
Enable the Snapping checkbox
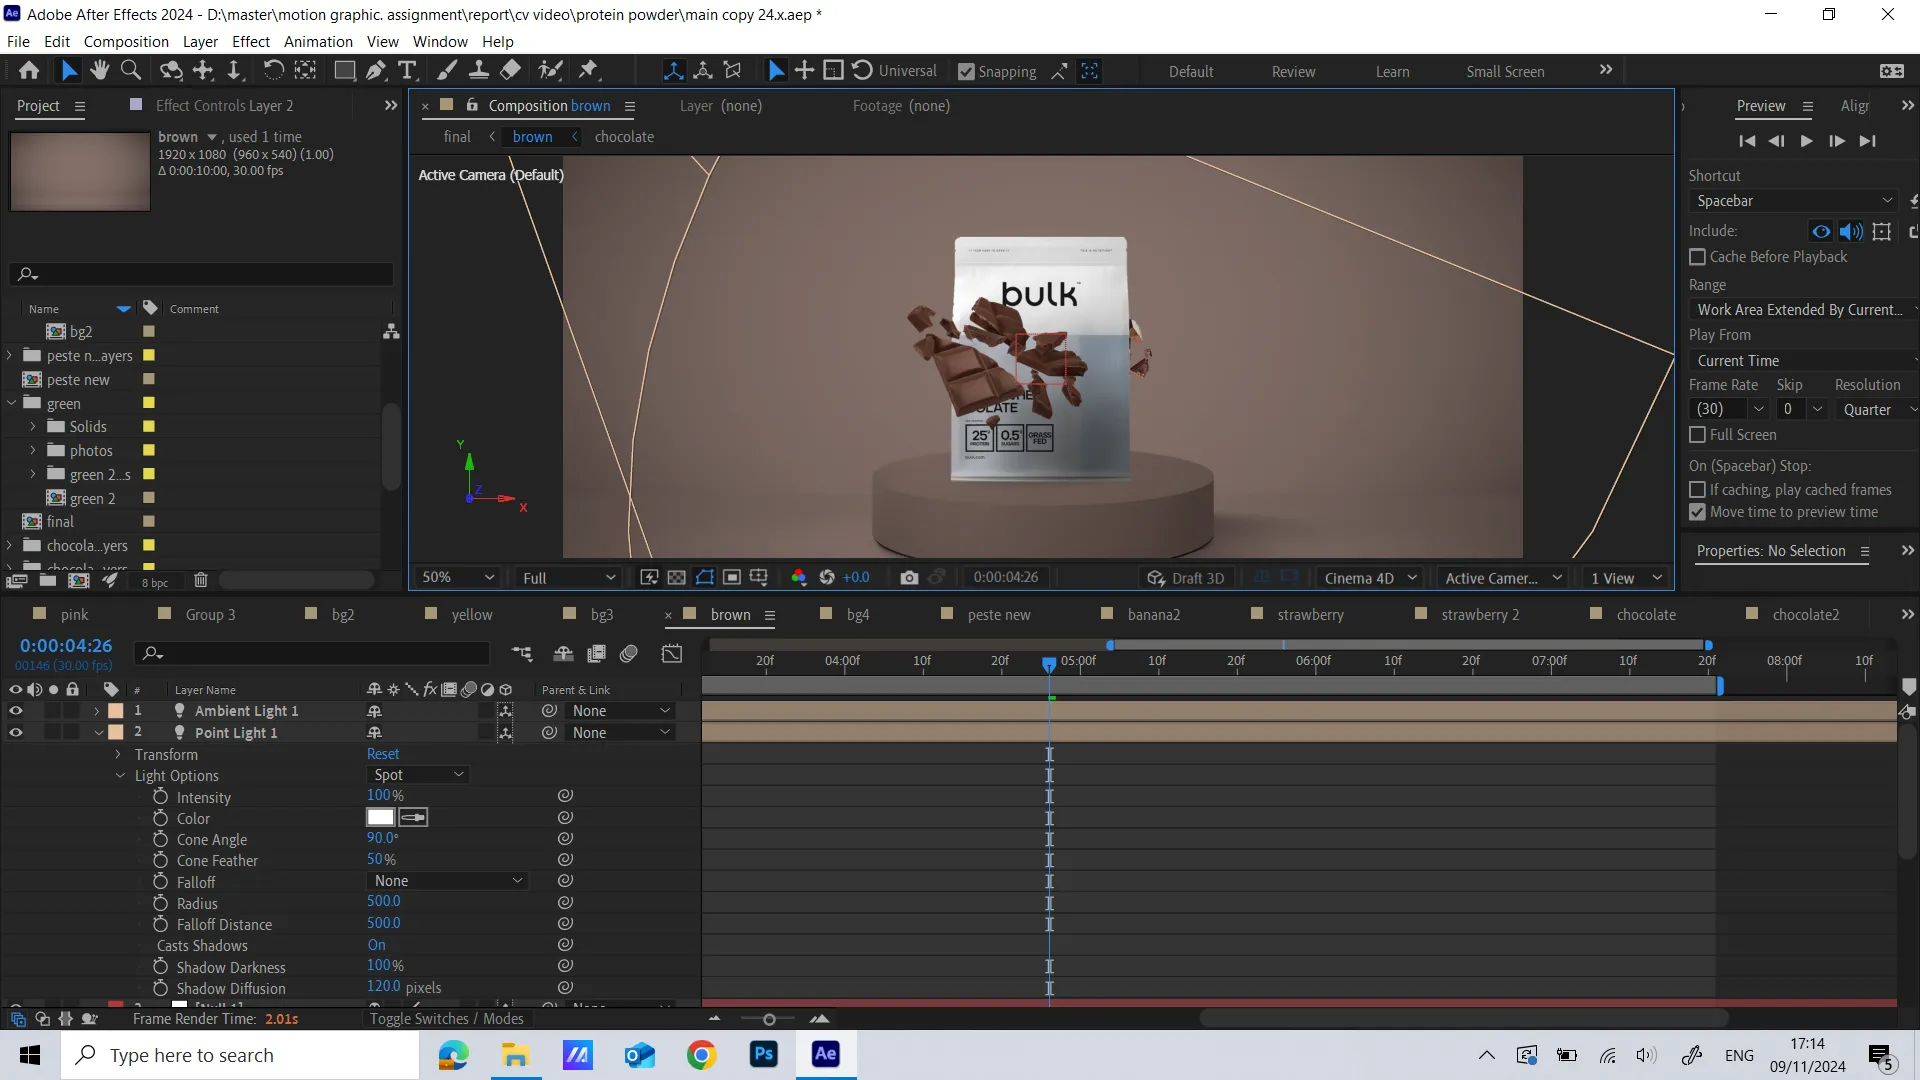[966, 72]
